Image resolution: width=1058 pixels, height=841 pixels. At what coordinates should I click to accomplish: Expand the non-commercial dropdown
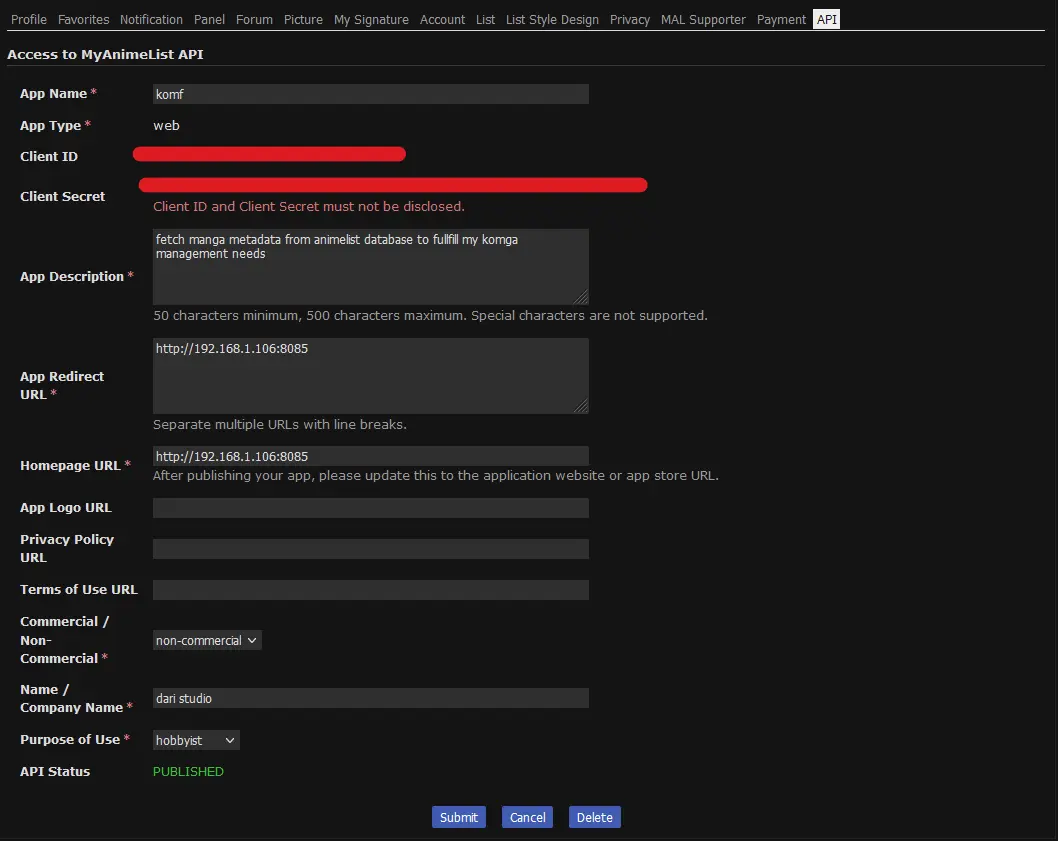click(207, 640)
